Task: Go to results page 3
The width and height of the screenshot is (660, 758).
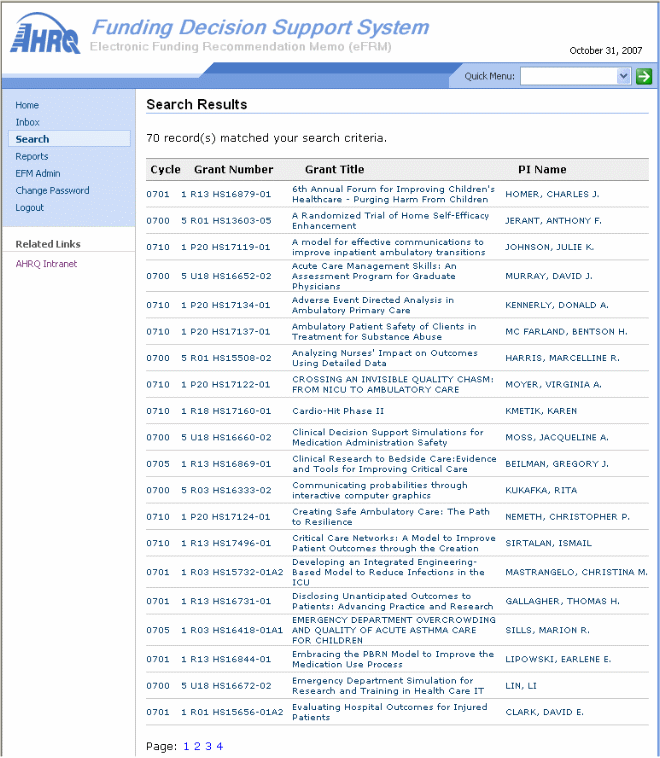Action: pos(208,746)
